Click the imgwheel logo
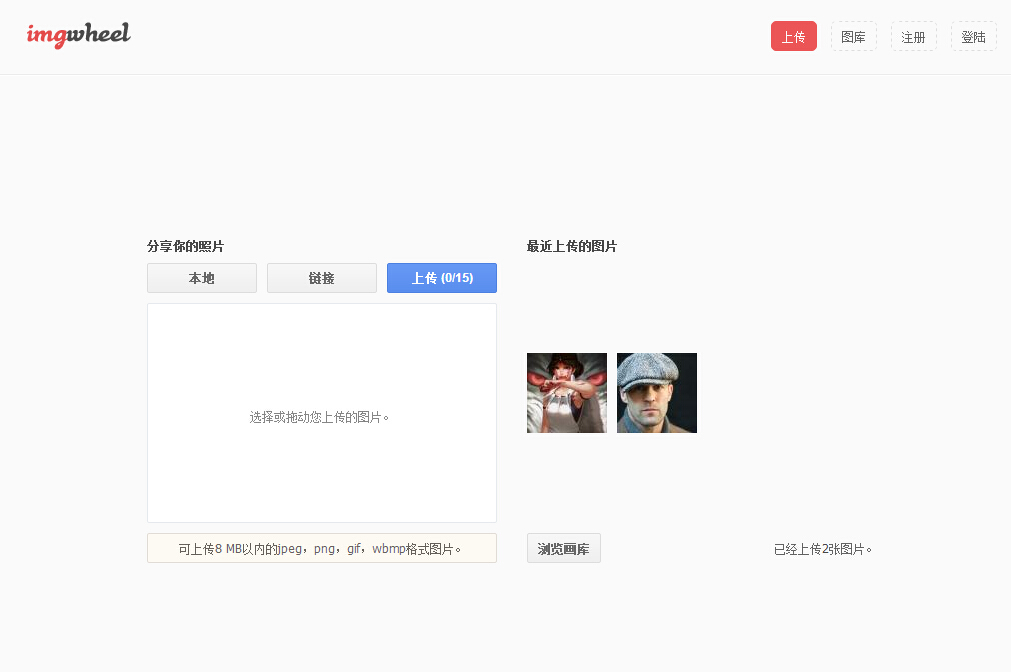This screenshot has width=1011, height=672. point(78,35)
